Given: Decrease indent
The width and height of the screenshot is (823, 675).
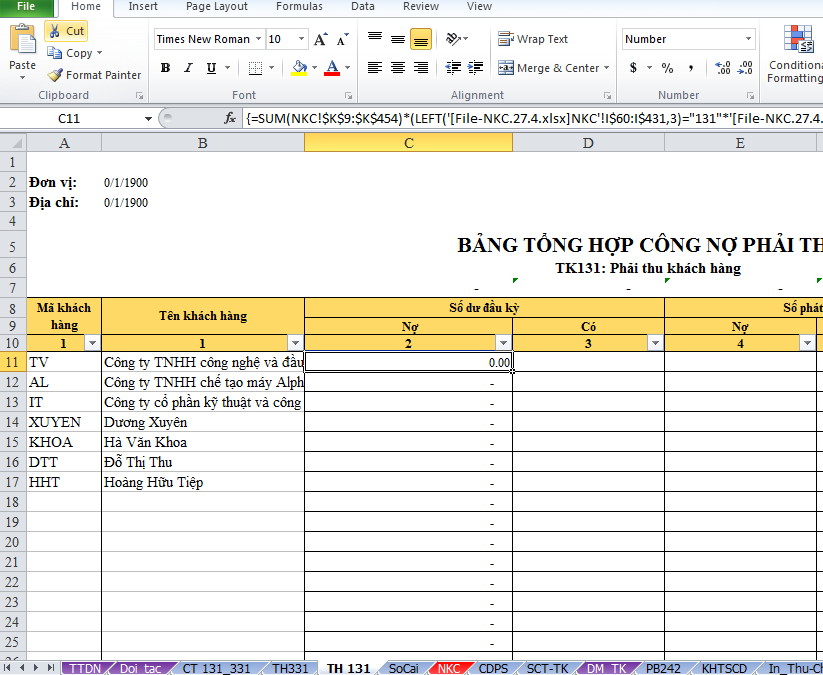Looking at the screenshot, I should point(453,68).
